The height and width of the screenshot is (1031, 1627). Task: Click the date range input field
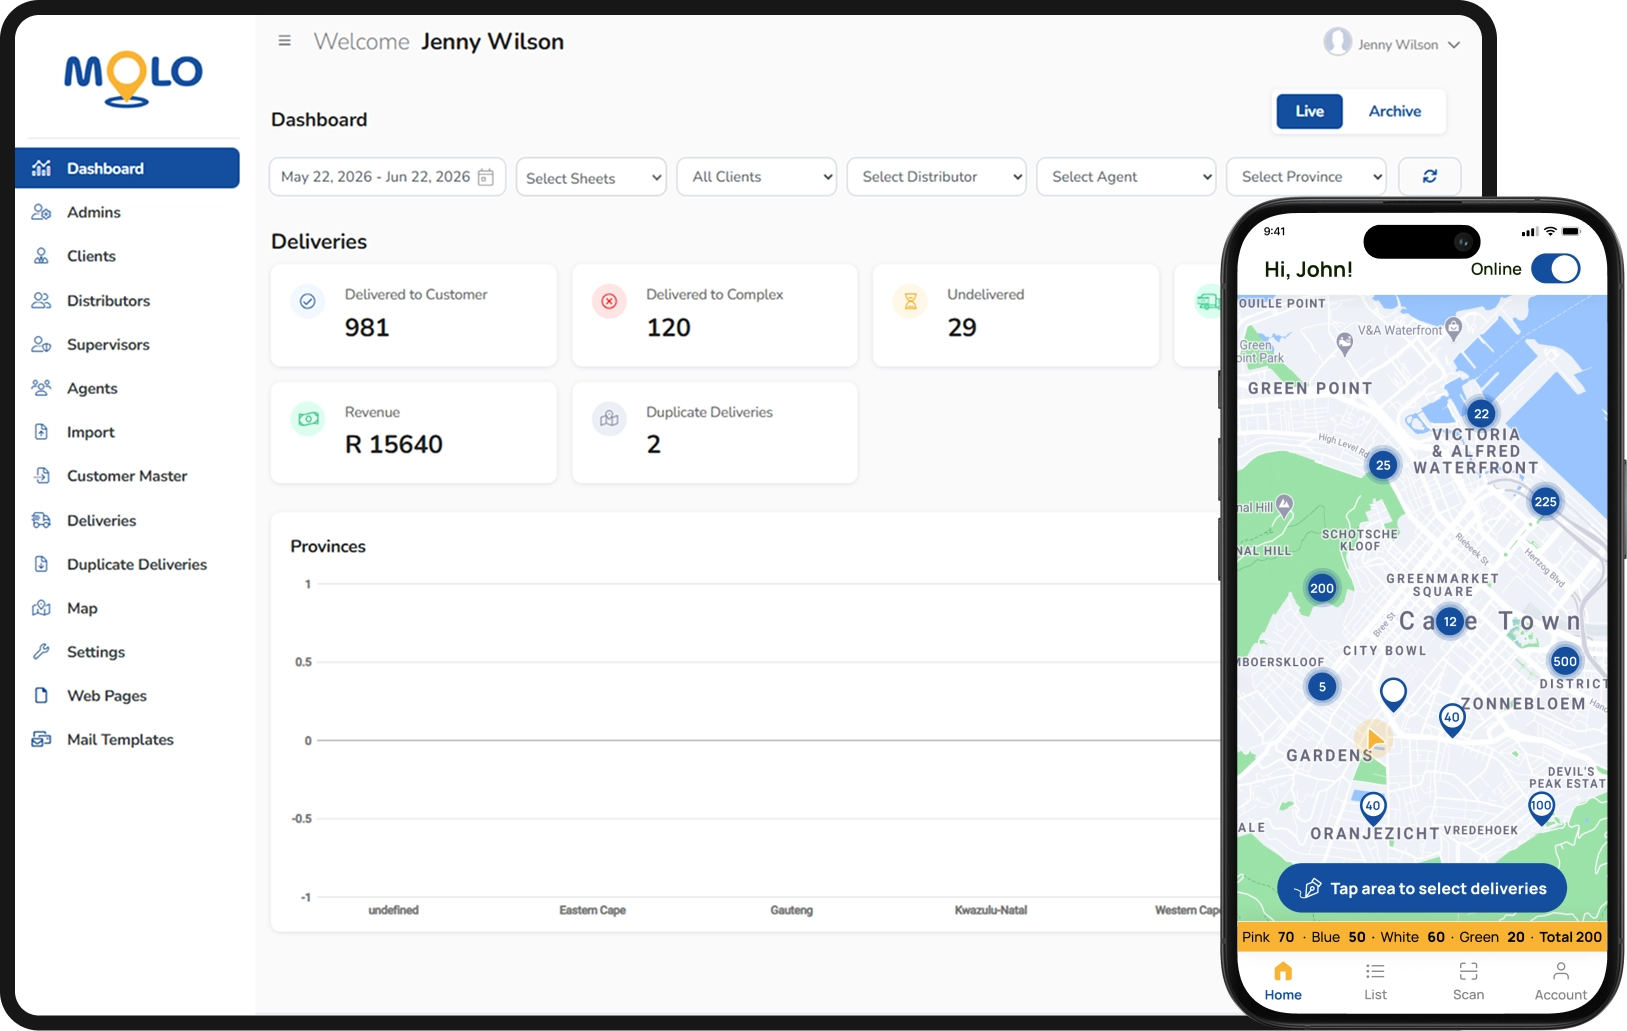(x=387, y=177)
